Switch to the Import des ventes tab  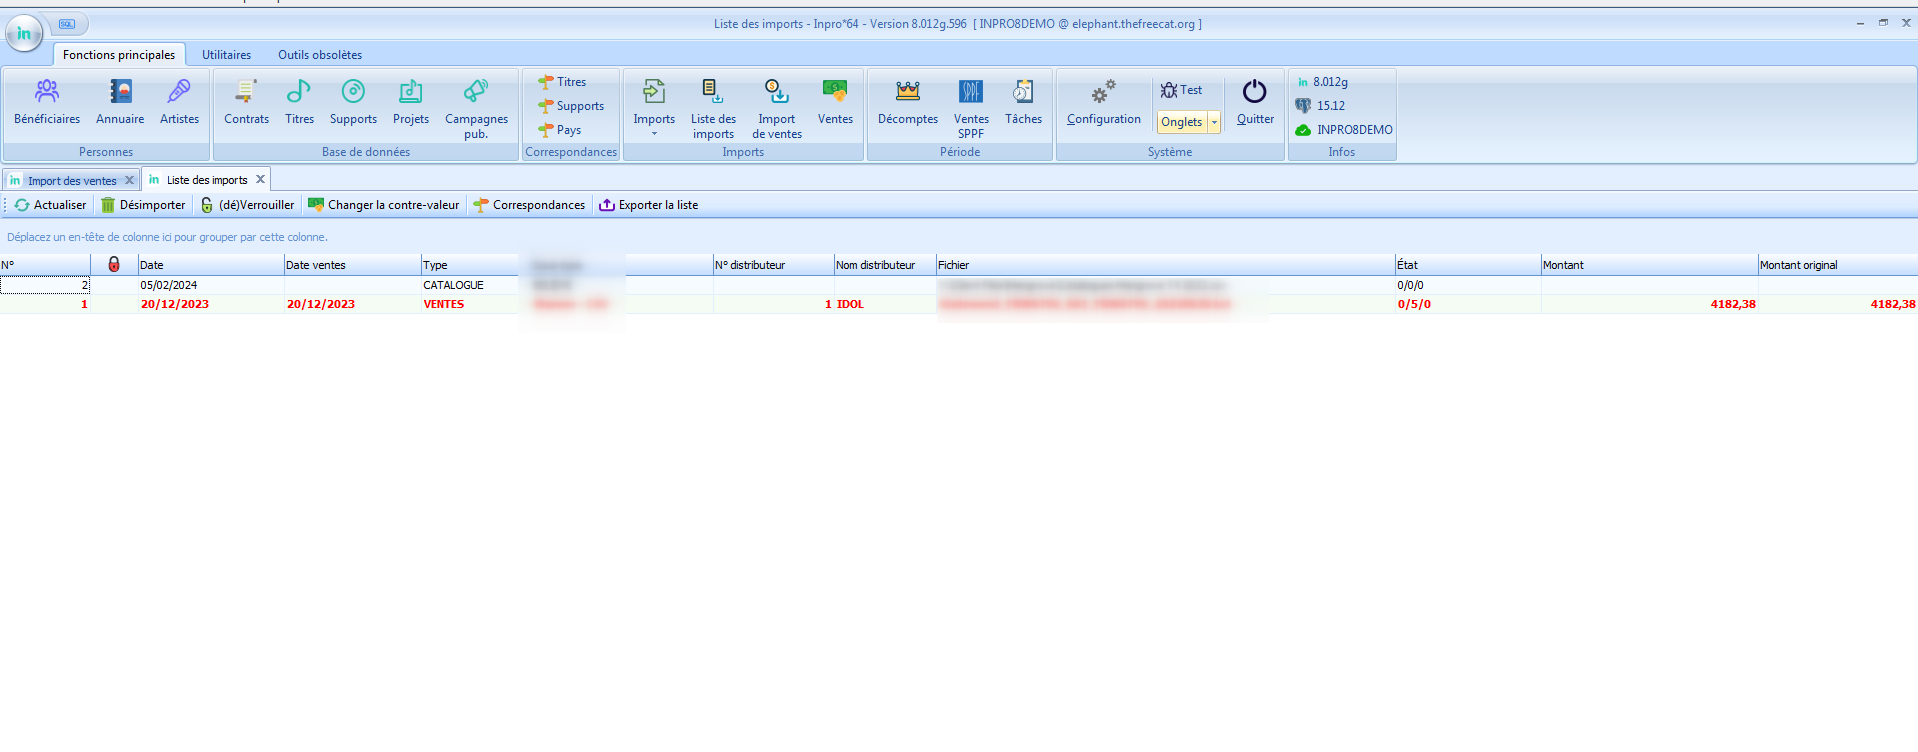71,181
